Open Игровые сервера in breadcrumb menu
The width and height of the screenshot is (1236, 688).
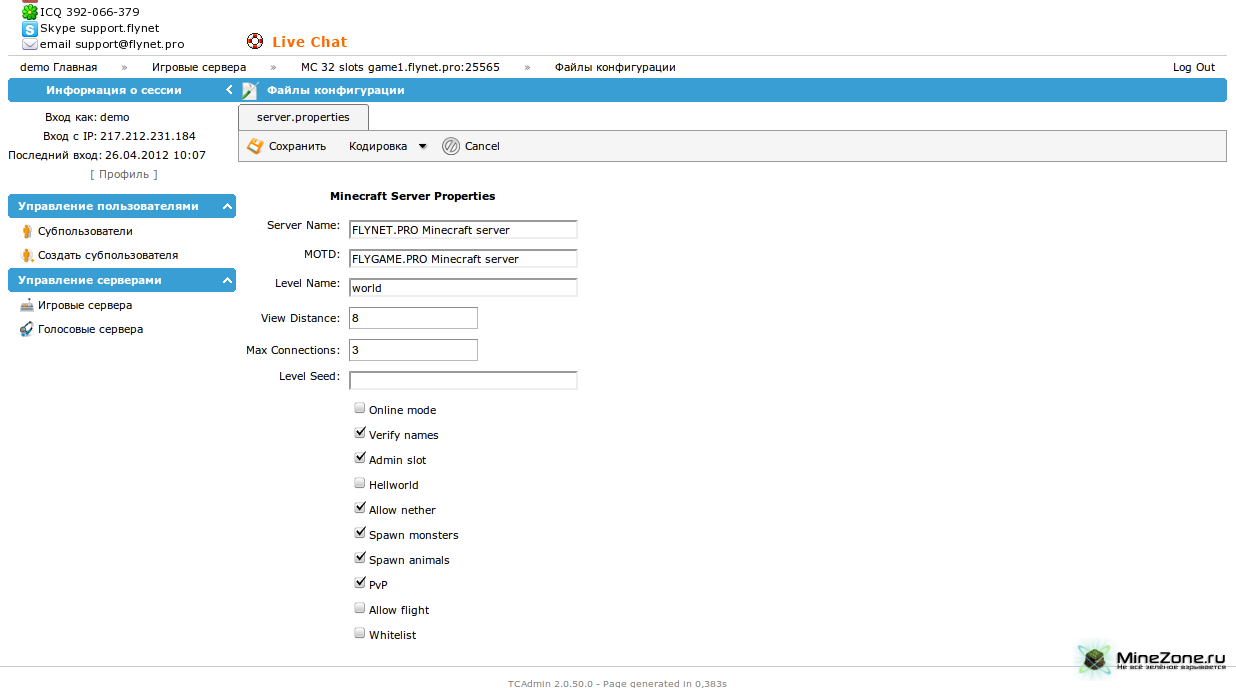199,68
